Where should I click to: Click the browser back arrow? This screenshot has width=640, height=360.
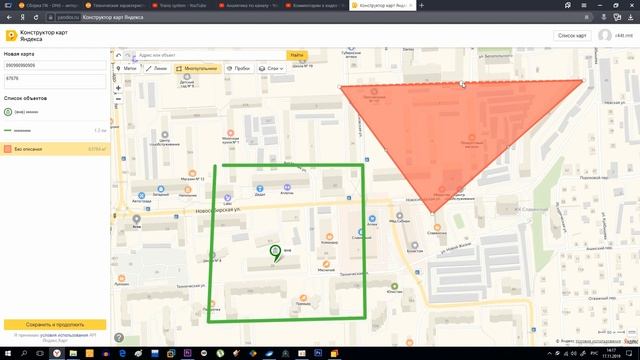coord(9,18)
